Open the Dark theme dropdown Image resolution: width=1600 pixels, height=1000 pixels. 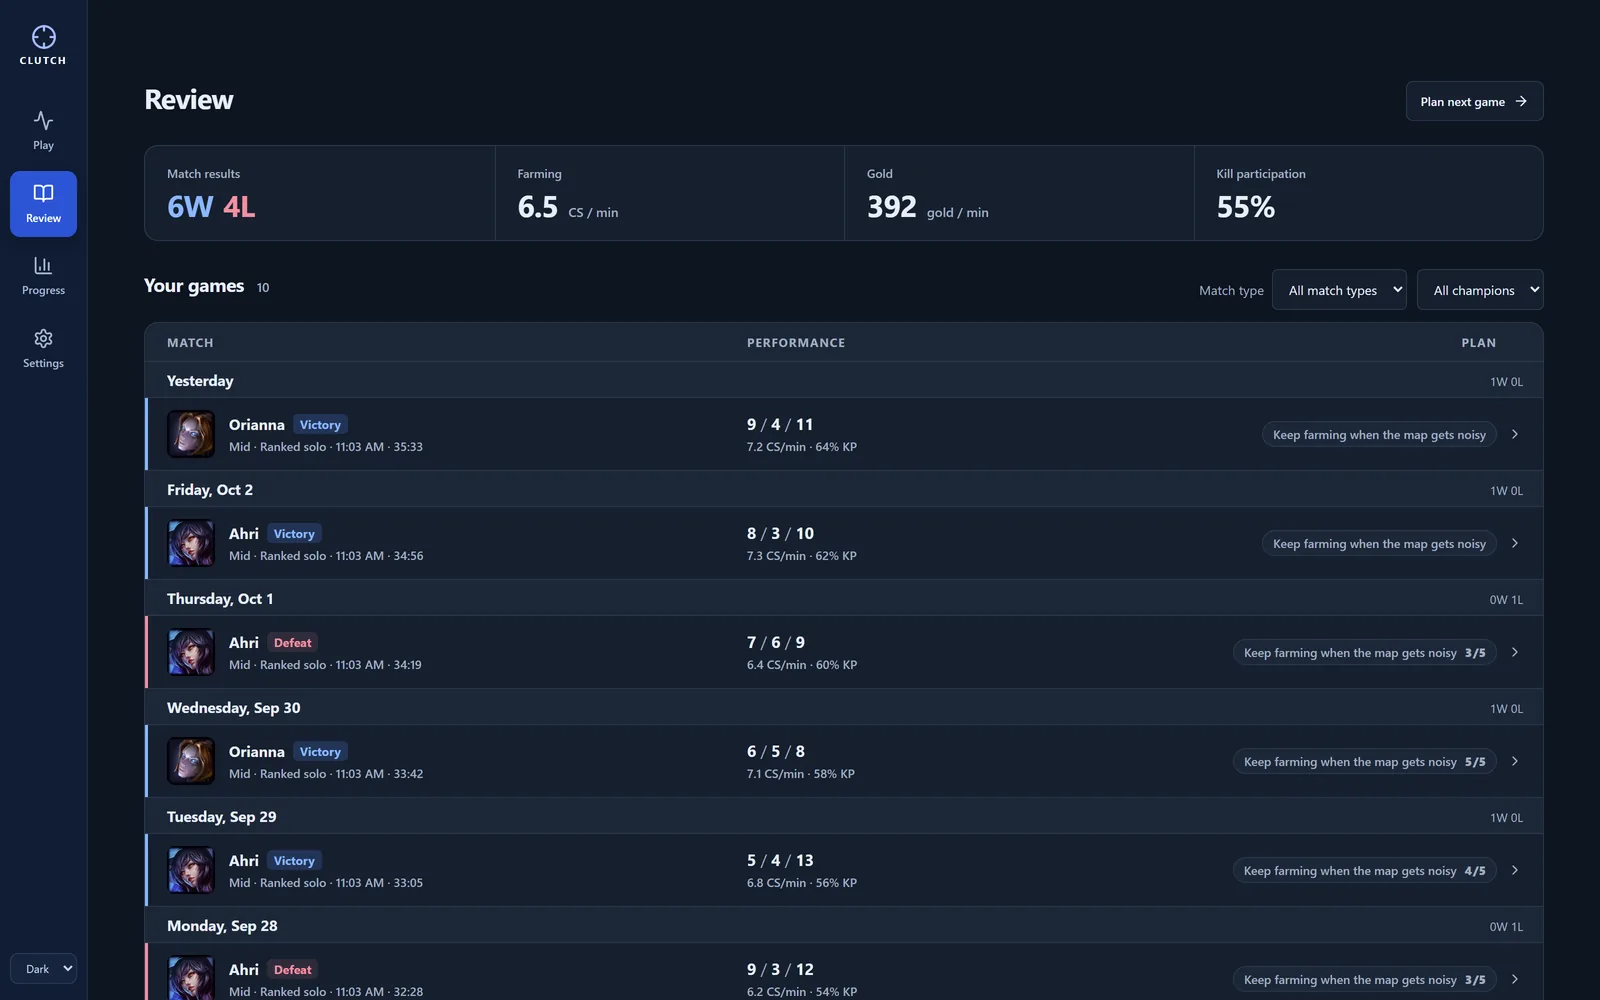tap(43, 968)
